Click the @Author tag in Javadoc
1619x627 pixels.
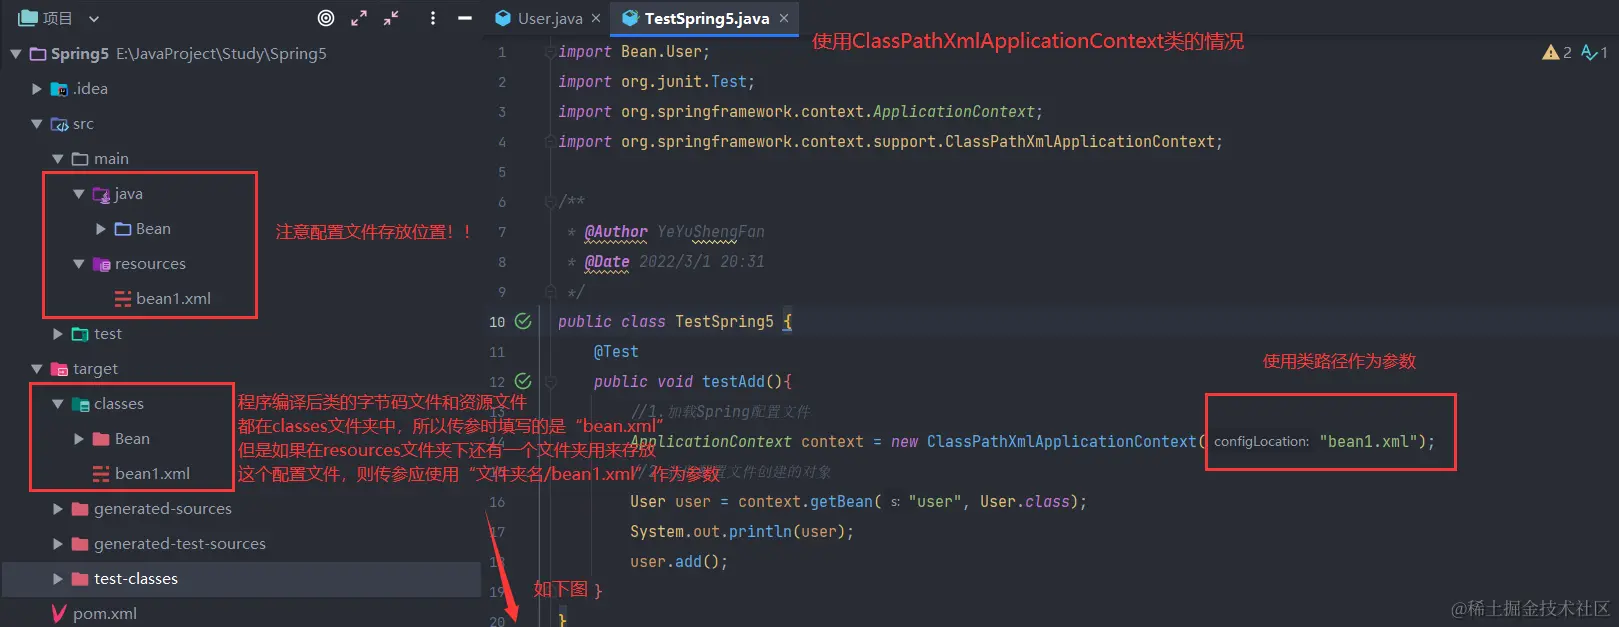[616, 232]
